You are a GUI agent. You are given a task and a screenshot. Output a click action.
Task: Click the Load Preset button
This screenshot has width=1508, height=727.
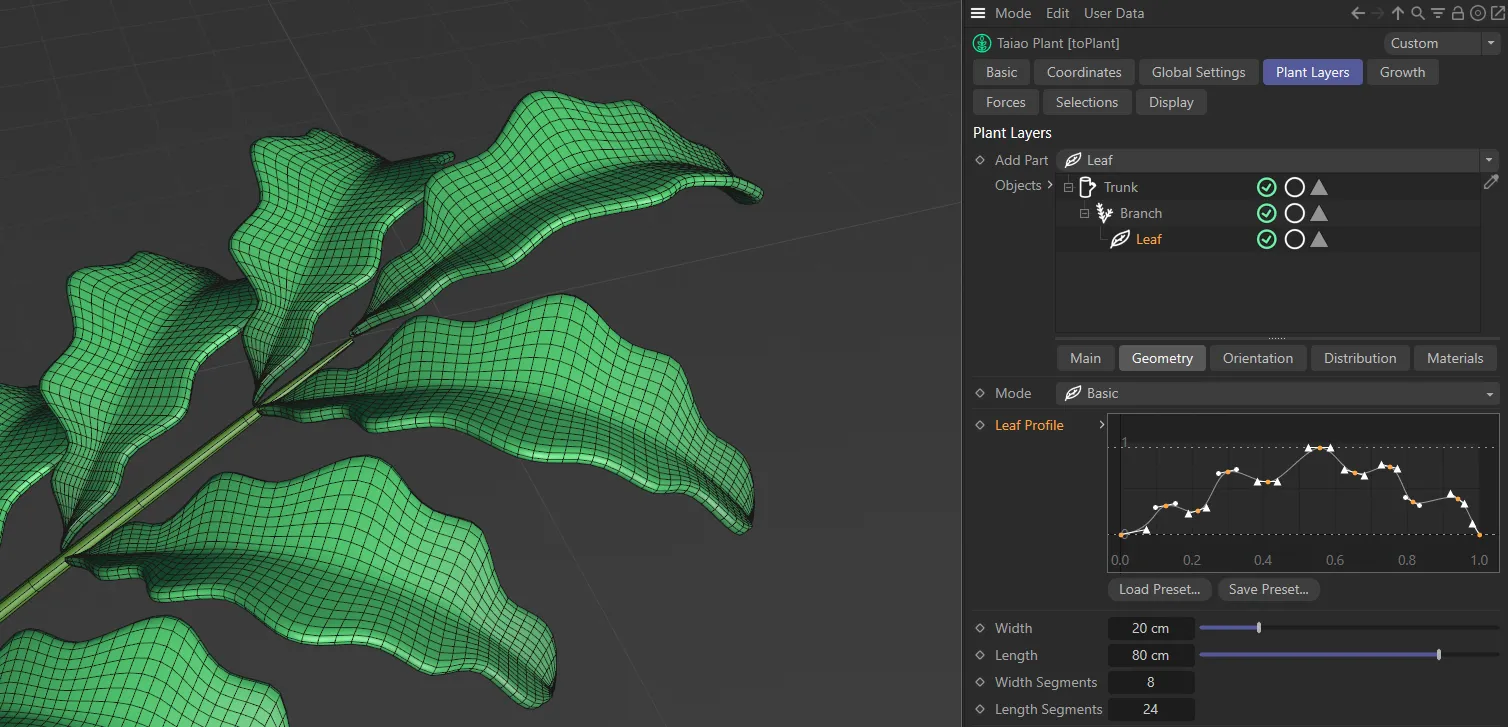(x=1159, y=589)
